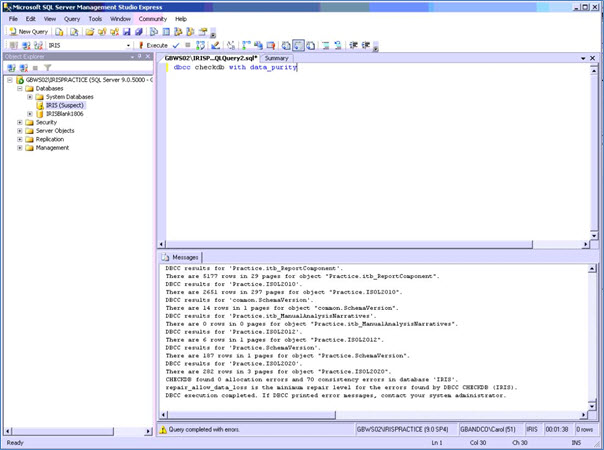Click the New Query button
This screenshot has height=450, width=604.
29,32
